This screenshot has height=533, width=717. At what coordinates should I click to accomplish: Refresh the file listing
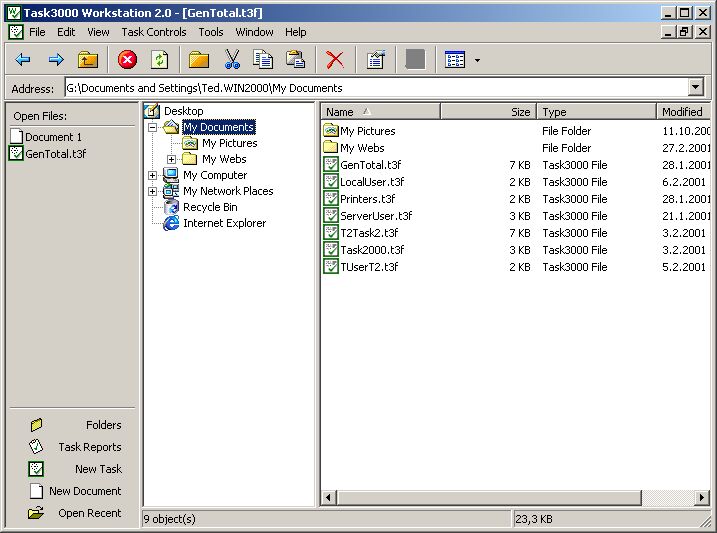159,60
